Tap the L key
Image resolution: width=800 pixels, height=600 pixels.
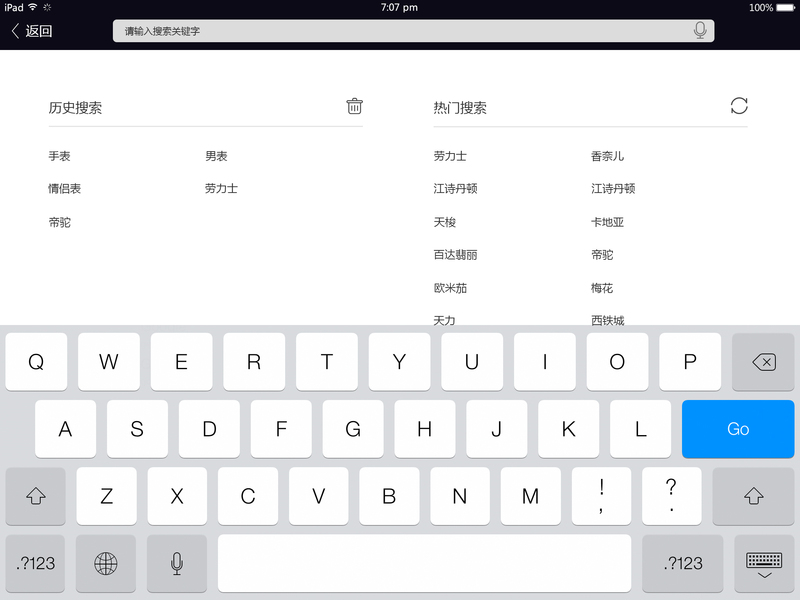(x=641, y=429)
